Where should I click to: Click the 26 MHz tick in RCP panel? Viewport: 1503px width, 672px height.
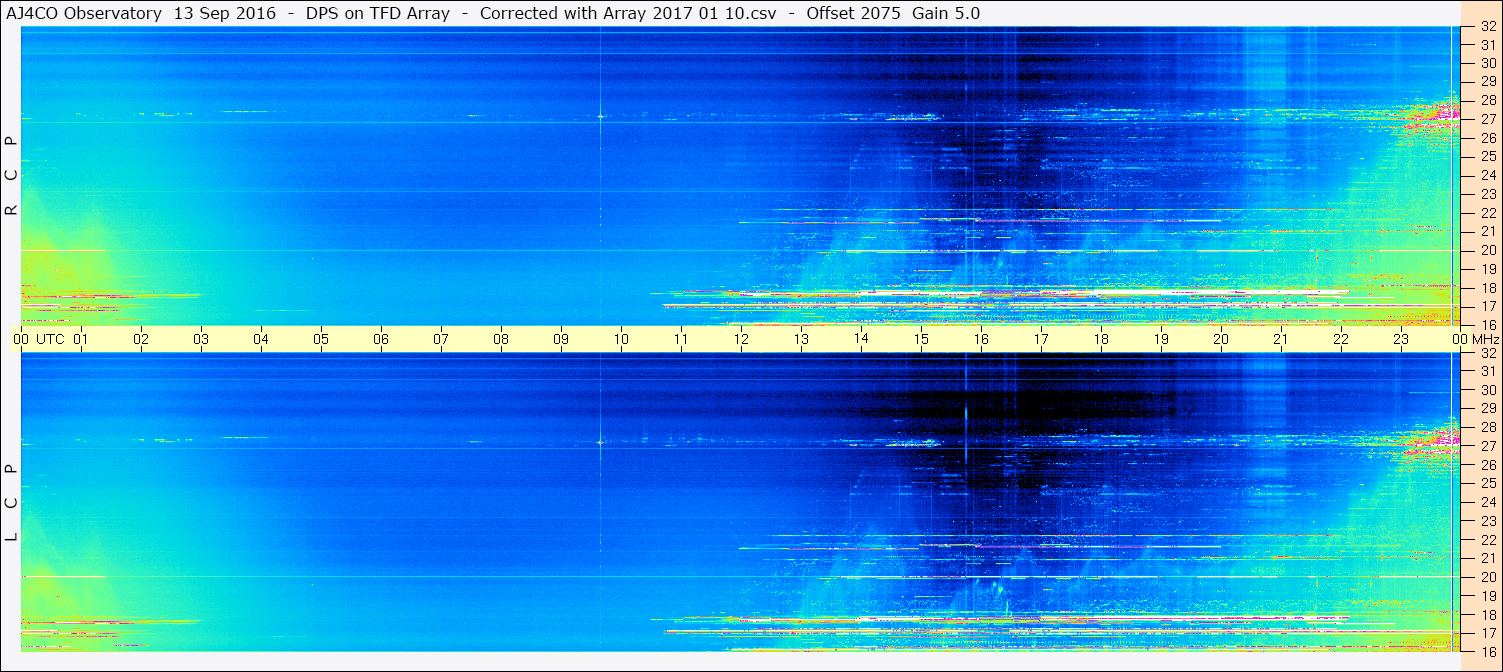click(1488, 137)
